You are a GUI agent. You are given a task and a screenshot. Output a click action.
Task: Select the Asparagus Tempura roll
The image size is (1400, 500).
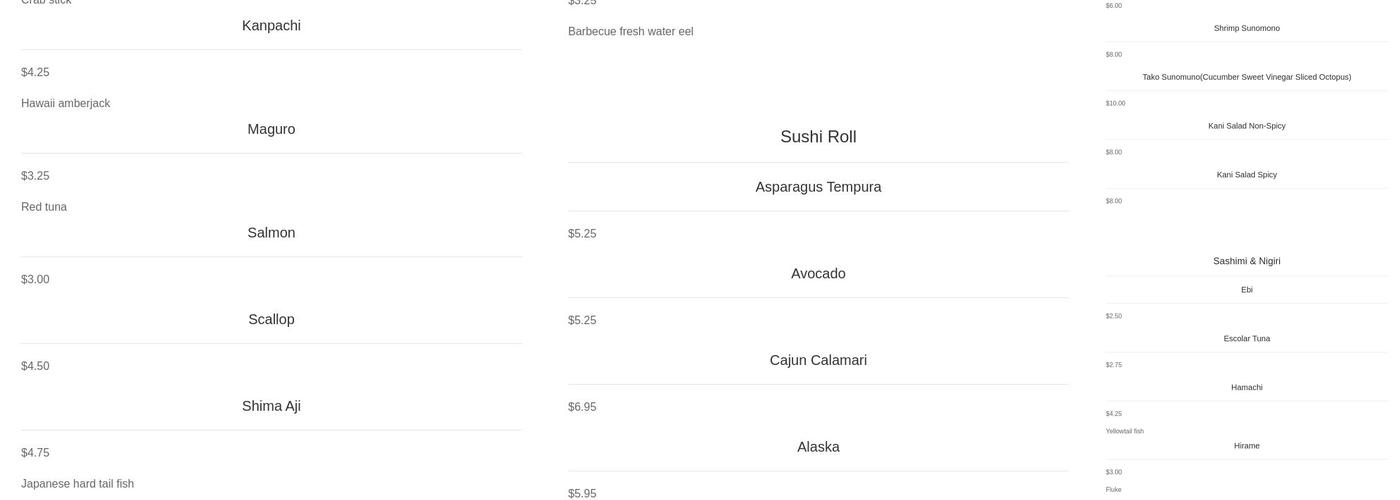click(x=818, y=187)
